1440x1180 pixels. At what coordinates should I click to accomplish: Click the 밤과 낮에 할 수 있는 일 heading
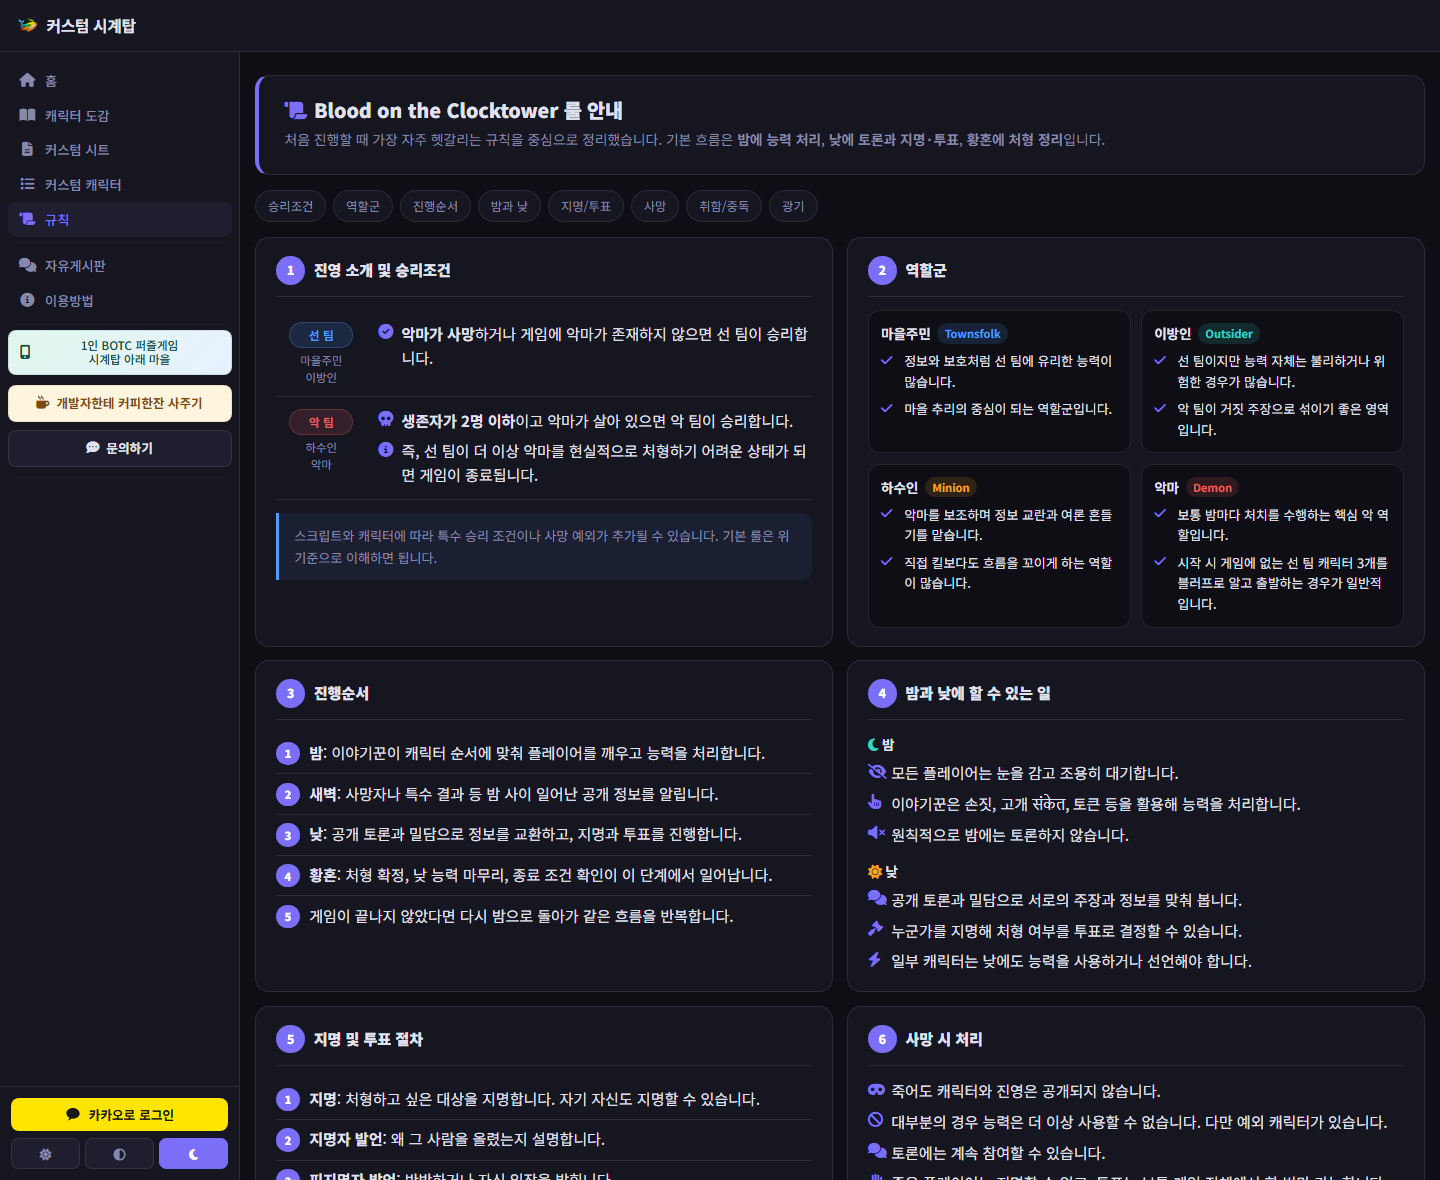(978, 693)
